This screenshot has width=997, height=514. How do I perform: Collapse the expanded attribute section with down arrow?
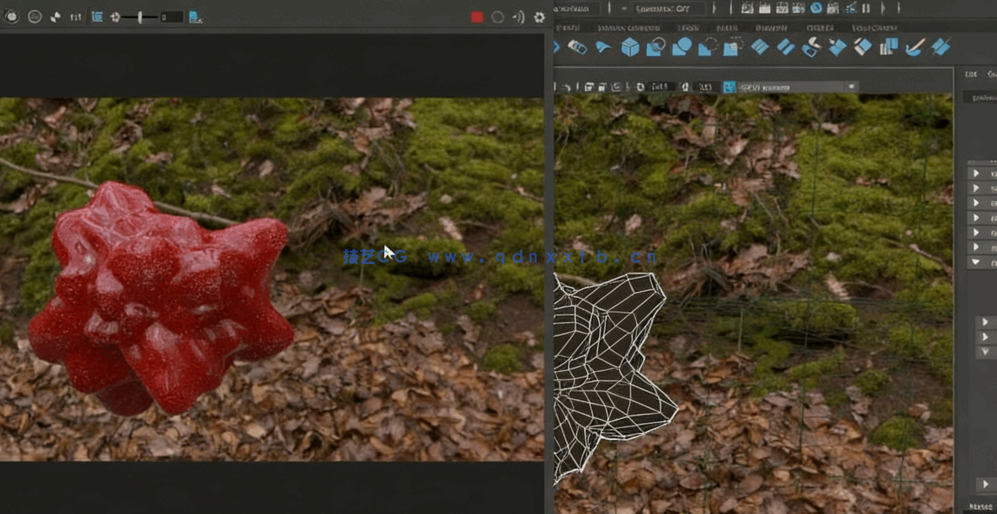975,262
